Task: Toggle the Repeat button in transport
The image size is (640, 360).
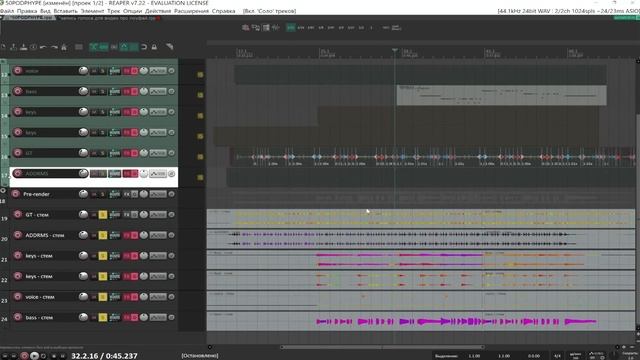Action: [43, 356]
